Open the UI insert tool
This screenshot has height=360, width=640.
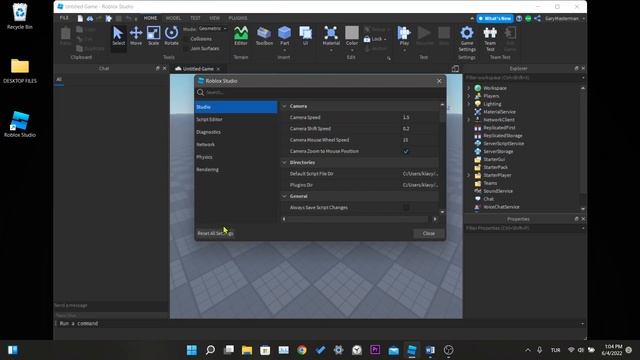[x=305, y=36]
